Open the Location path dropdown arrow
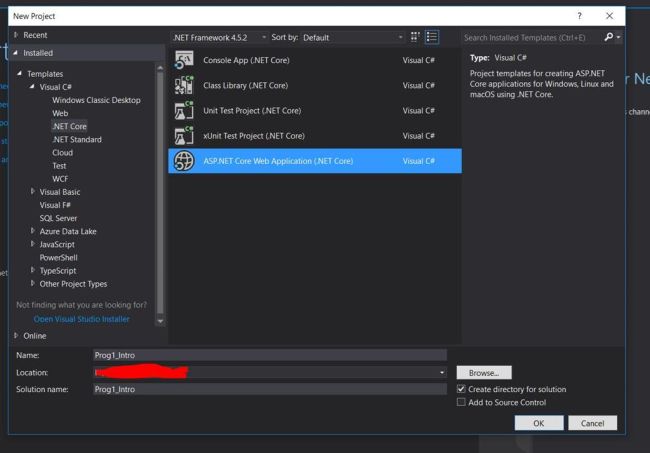 [x=442, y=373]
